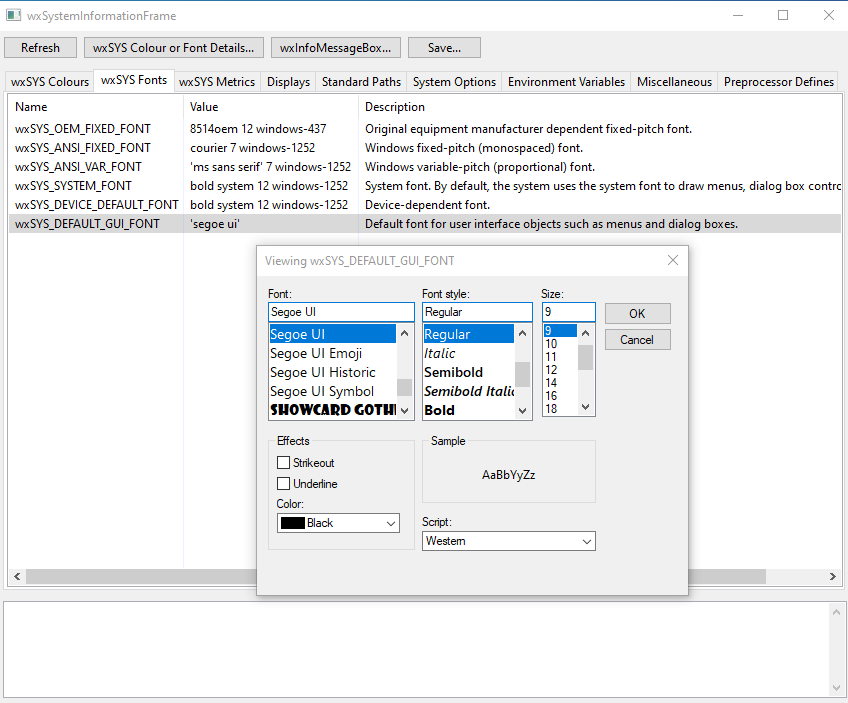Click horizontal scrollbar right arrow in fonts table
Image resolution: width=848 pixels, height=703 pixels.
tap(832, 576)
